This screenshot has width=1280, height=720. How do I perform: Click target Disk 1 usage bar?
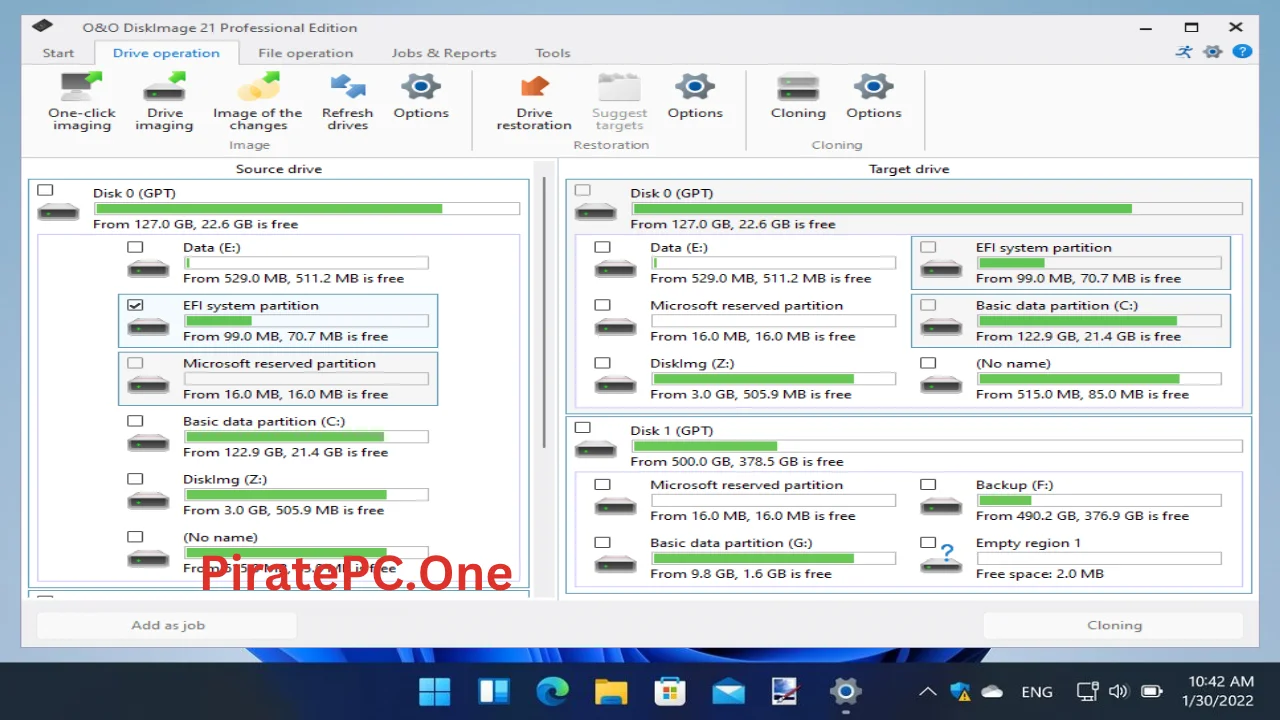coord(937,446)
